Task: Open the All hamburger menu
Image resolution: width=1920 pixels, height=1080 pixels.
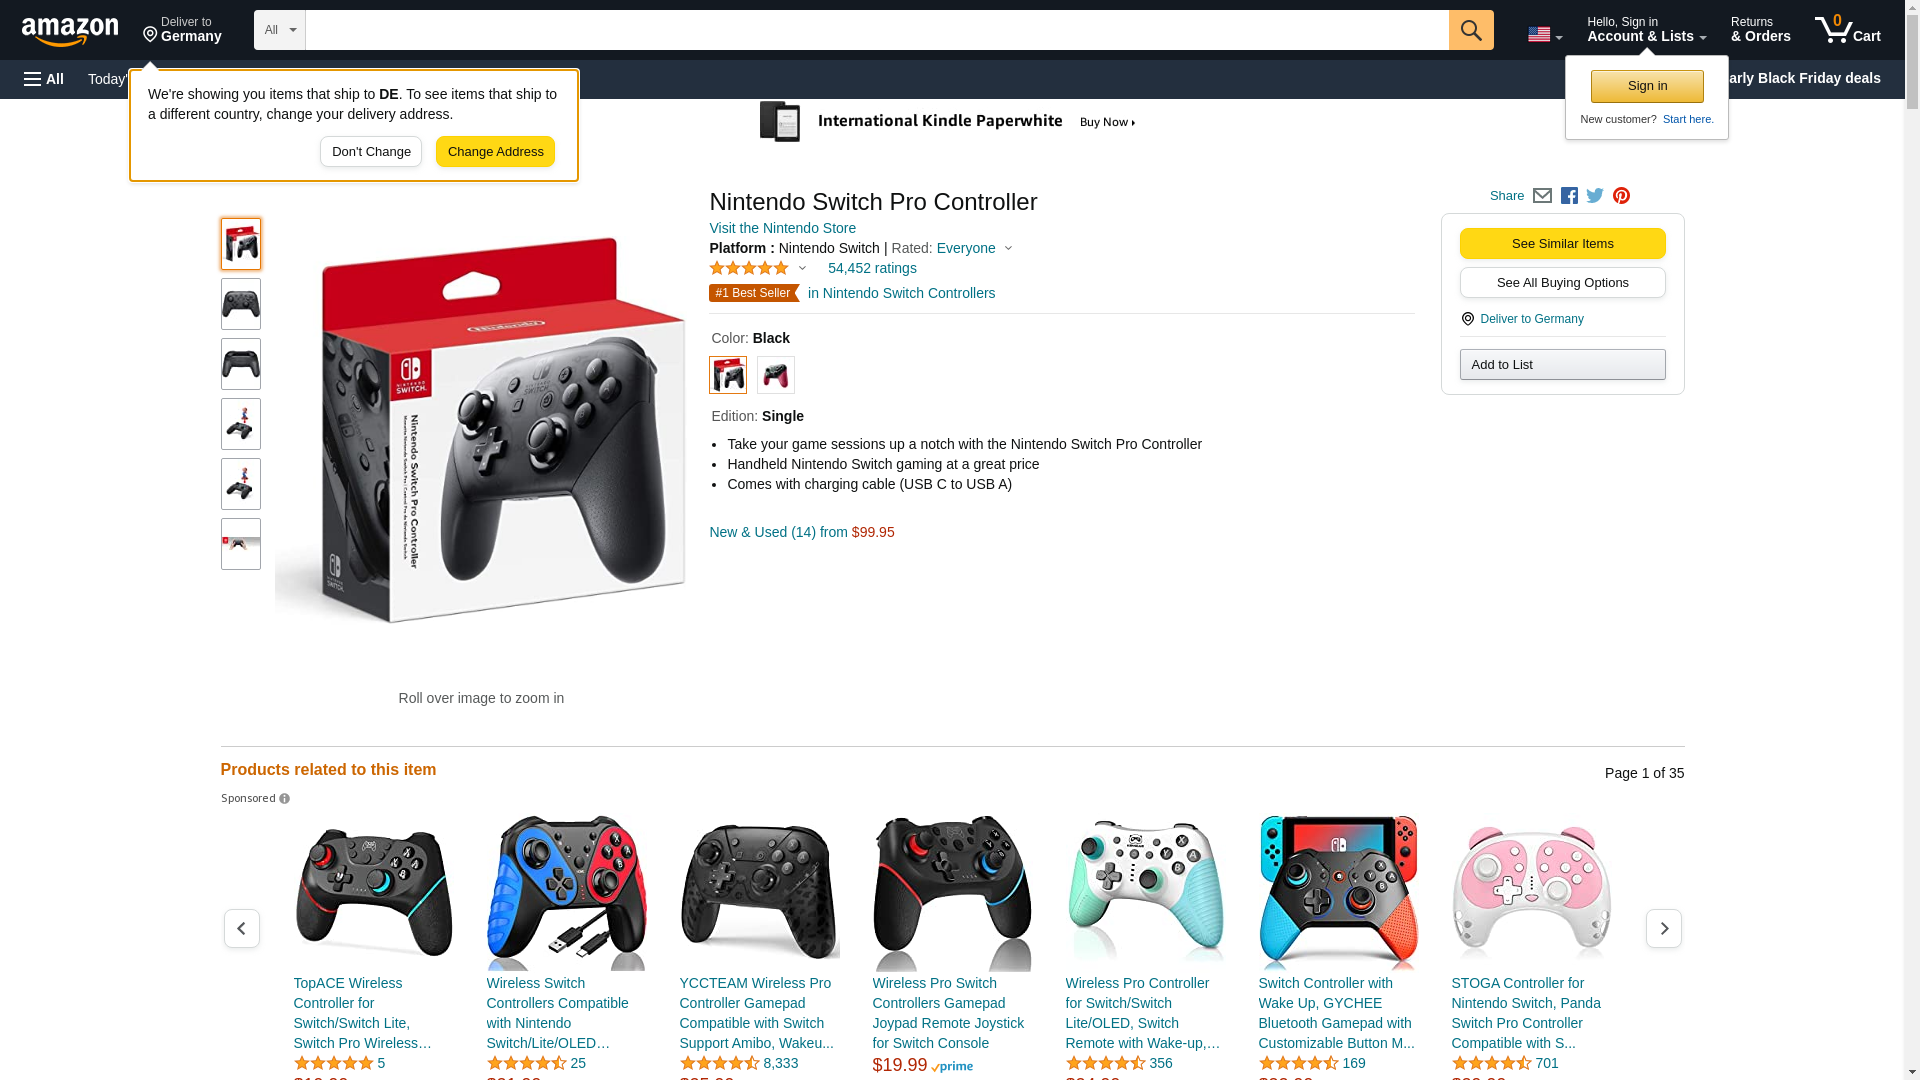Action: [44, 79]
